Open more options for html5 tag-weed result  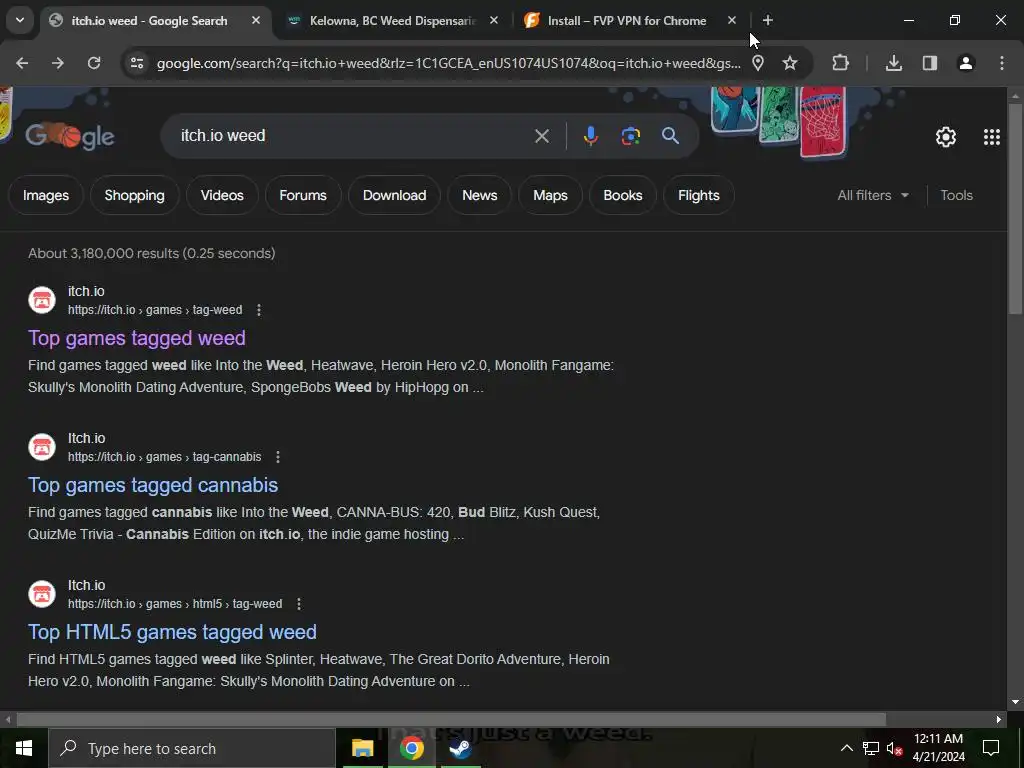point(299,604)
